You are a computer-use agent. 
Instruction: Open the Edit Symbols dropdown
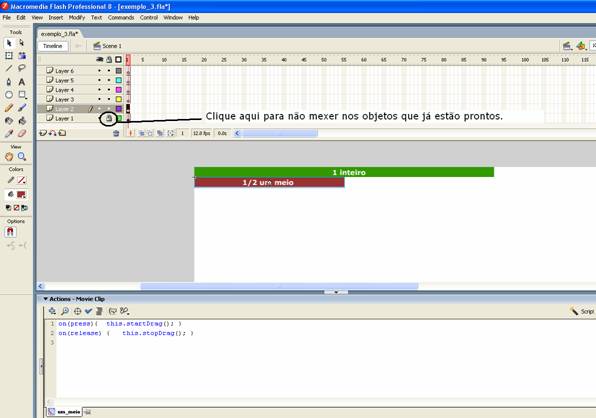pyautogui.click(x=581, y=46)
